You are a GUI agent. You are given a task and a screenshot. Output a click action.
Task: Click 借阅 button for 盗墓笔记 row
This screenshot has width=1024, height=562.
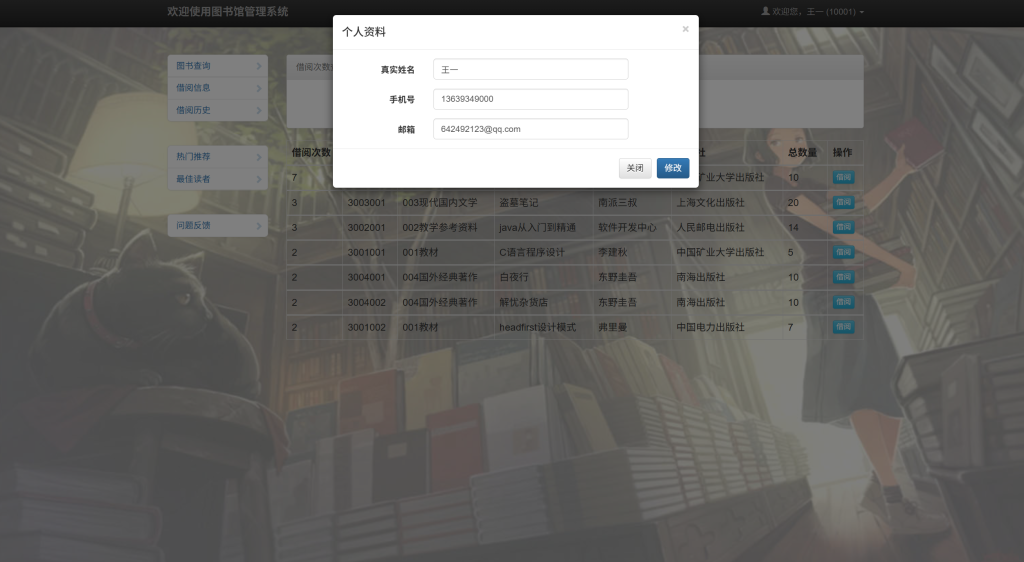843,202
